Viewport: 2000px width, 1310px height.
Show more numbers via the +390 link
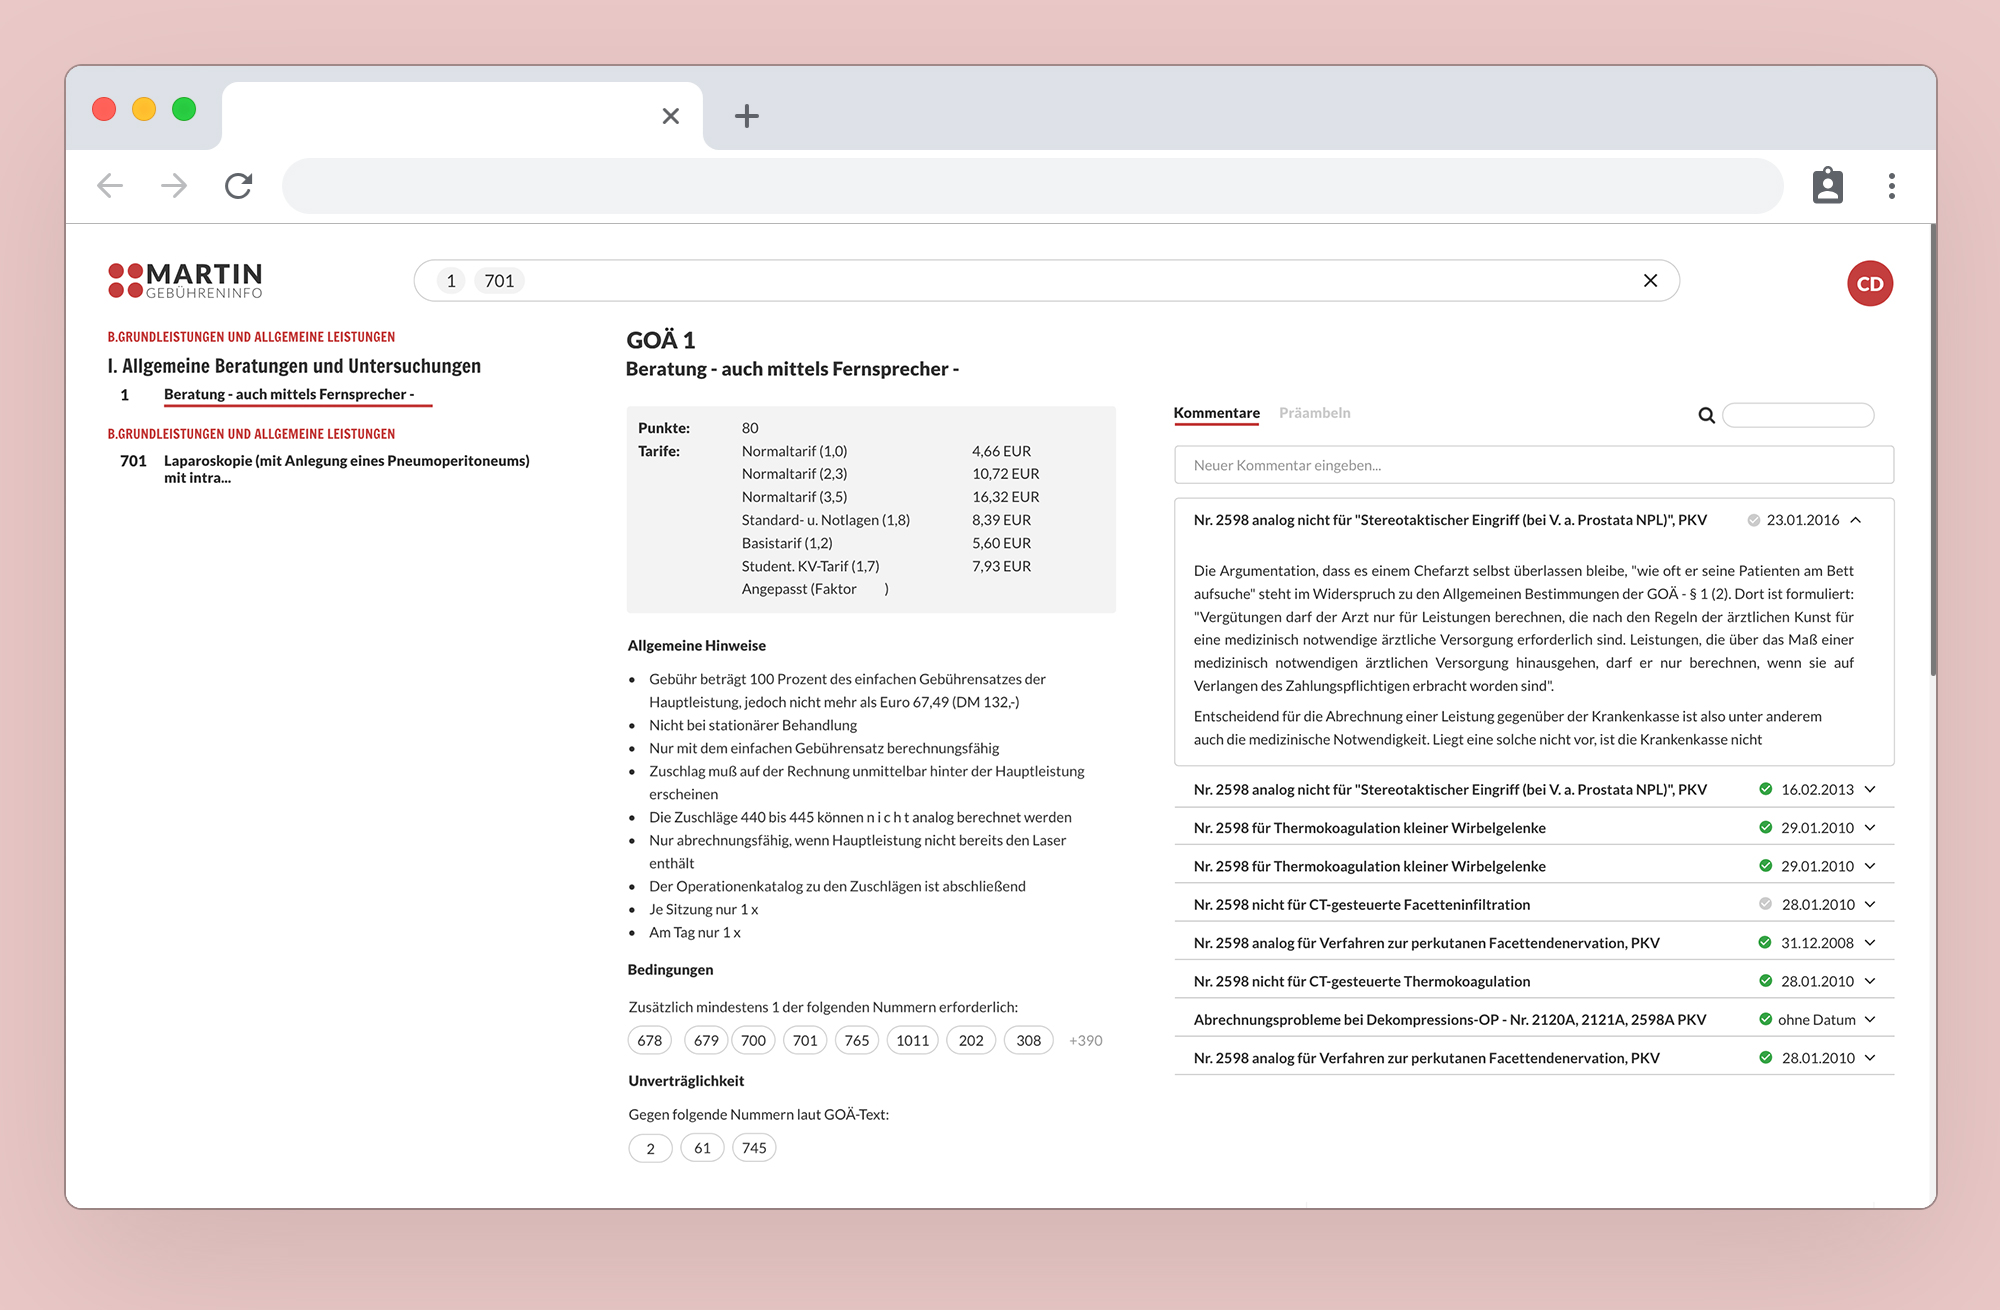click(1085, 1041)
